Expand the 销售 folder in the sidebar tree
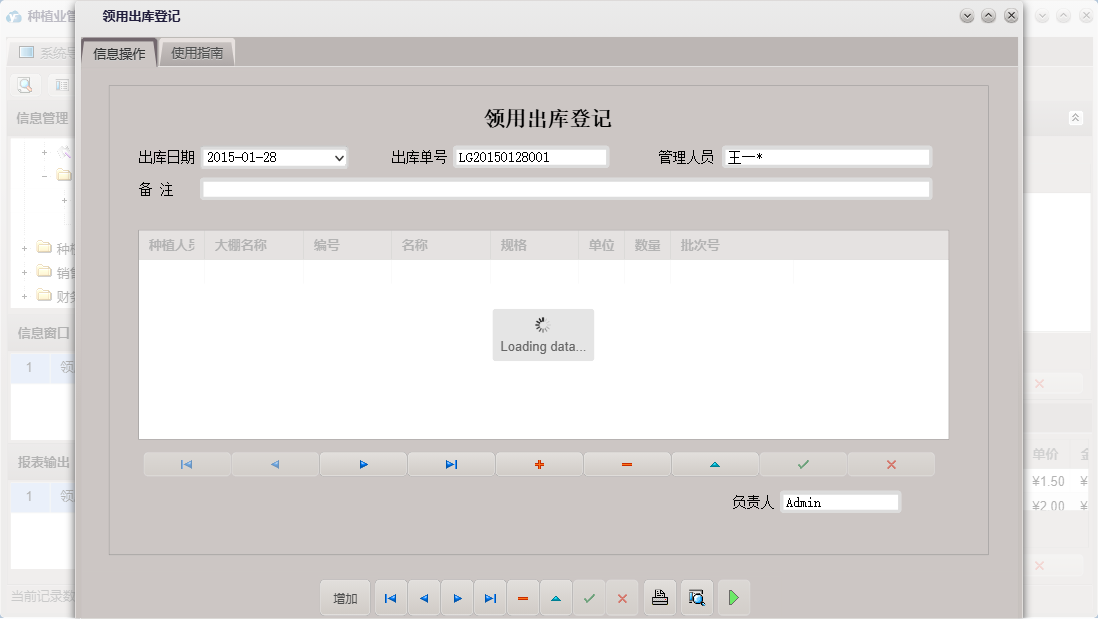Viewport: 1098px width, 625px height. [x=22, y=271]
